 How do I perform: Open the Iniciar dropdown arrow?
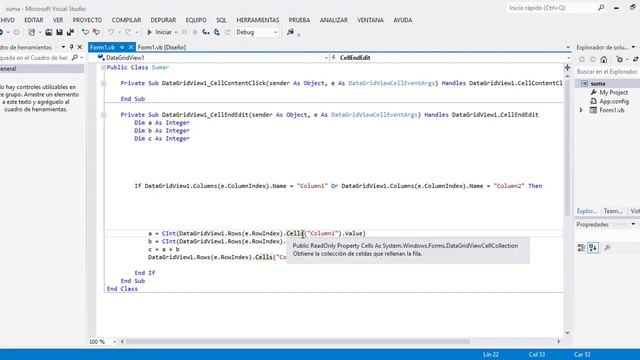(x=176, y=32)
